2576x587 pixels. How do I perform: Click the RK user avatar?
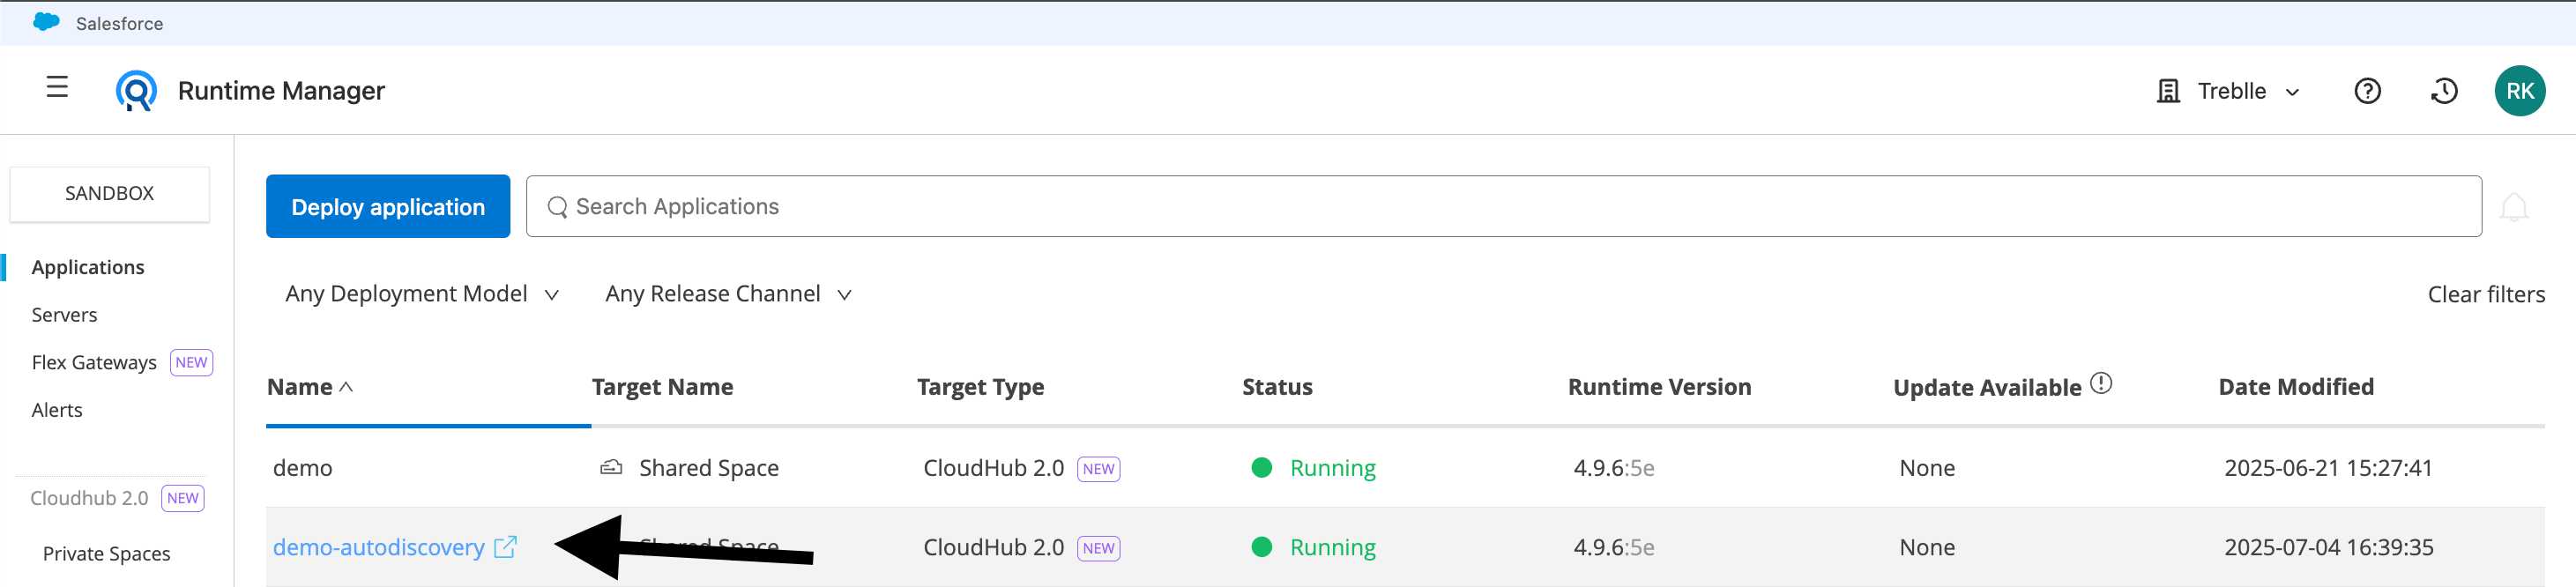coord(2519,91)
